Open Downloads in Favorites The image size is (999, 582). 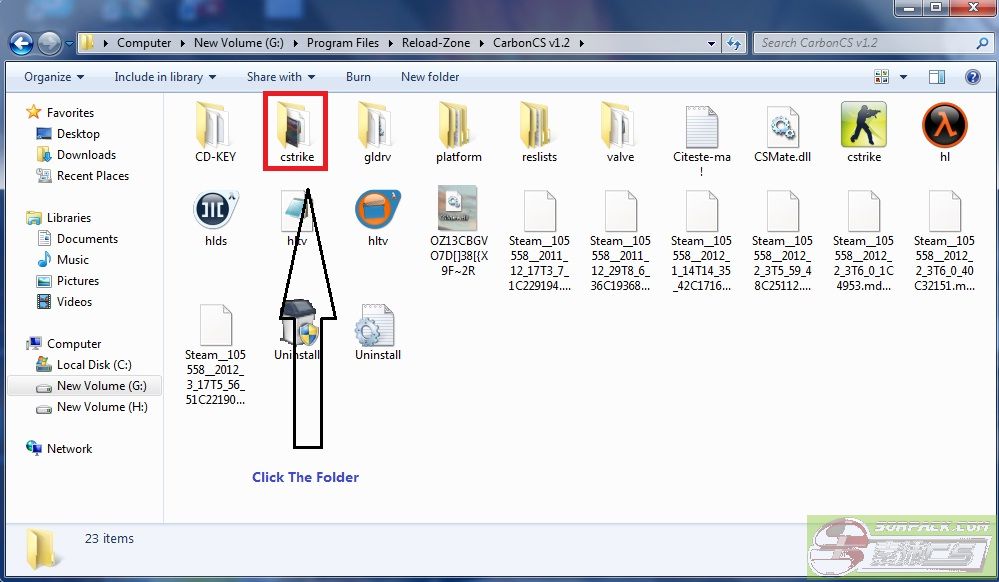pos(86,155)
